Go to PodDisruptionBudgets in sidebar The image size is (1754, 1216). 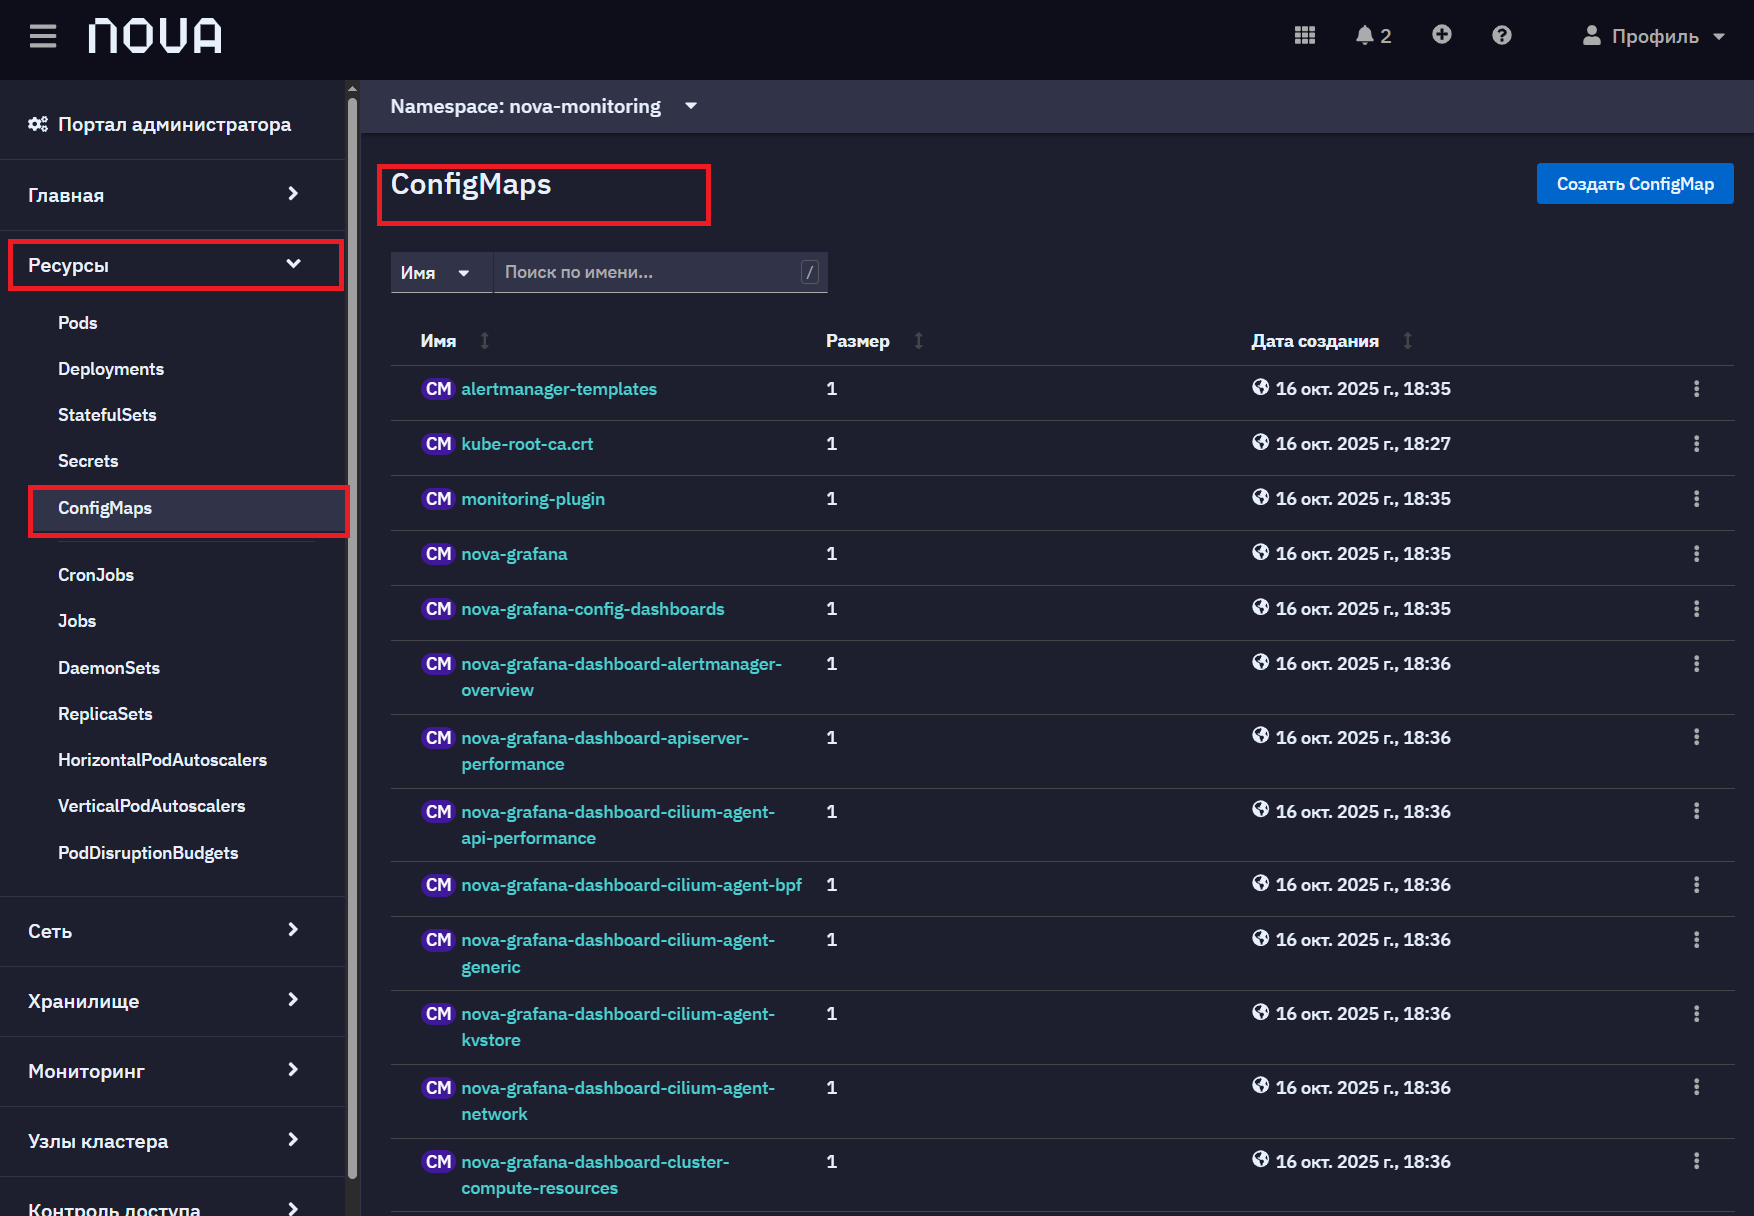(x=148, y=853)
